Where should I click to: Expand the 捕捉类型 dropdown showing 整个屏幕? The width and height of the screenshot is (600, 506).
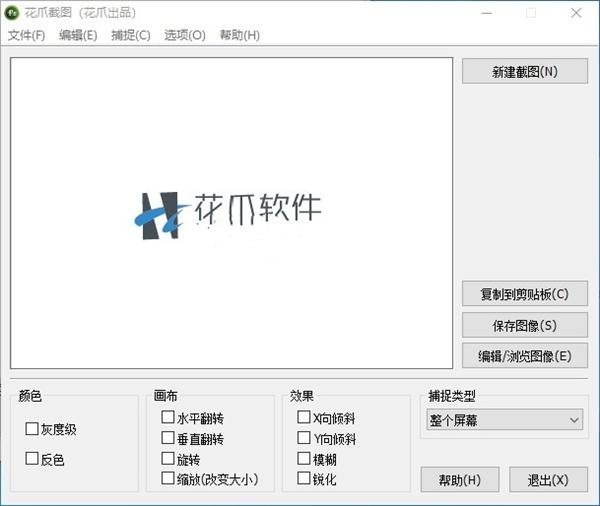point(505,419)
